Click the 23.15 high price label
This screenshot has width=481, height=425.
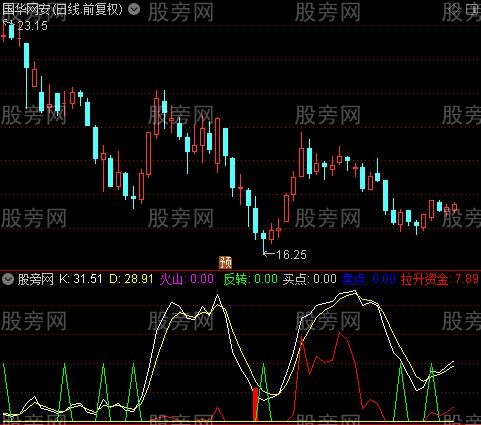(32, 26)
